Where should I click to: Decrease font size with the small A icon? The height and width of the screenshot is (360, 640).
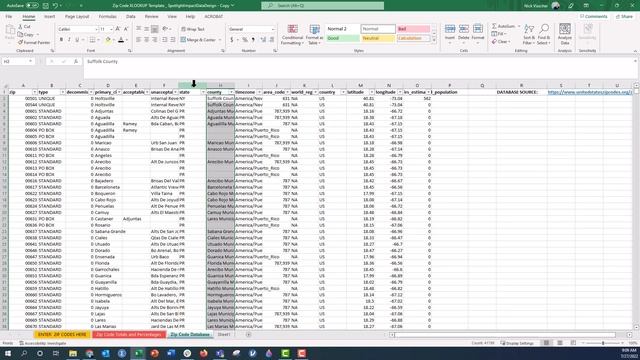[x=126, y=29]
